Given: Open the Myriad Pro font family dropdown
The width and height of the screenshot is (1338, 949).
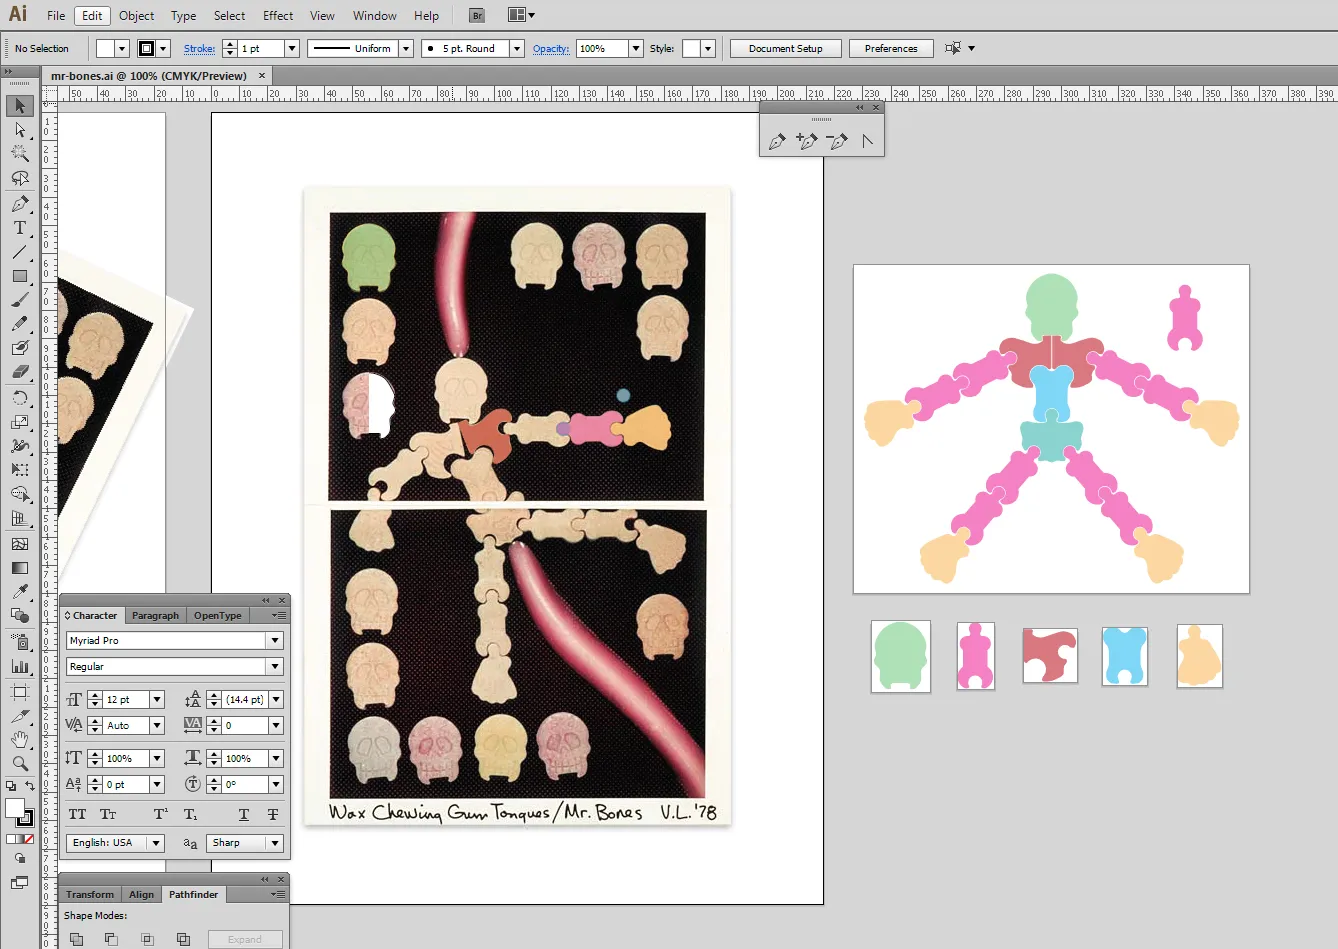Looking at the screenshot, I should coord(275,641).
